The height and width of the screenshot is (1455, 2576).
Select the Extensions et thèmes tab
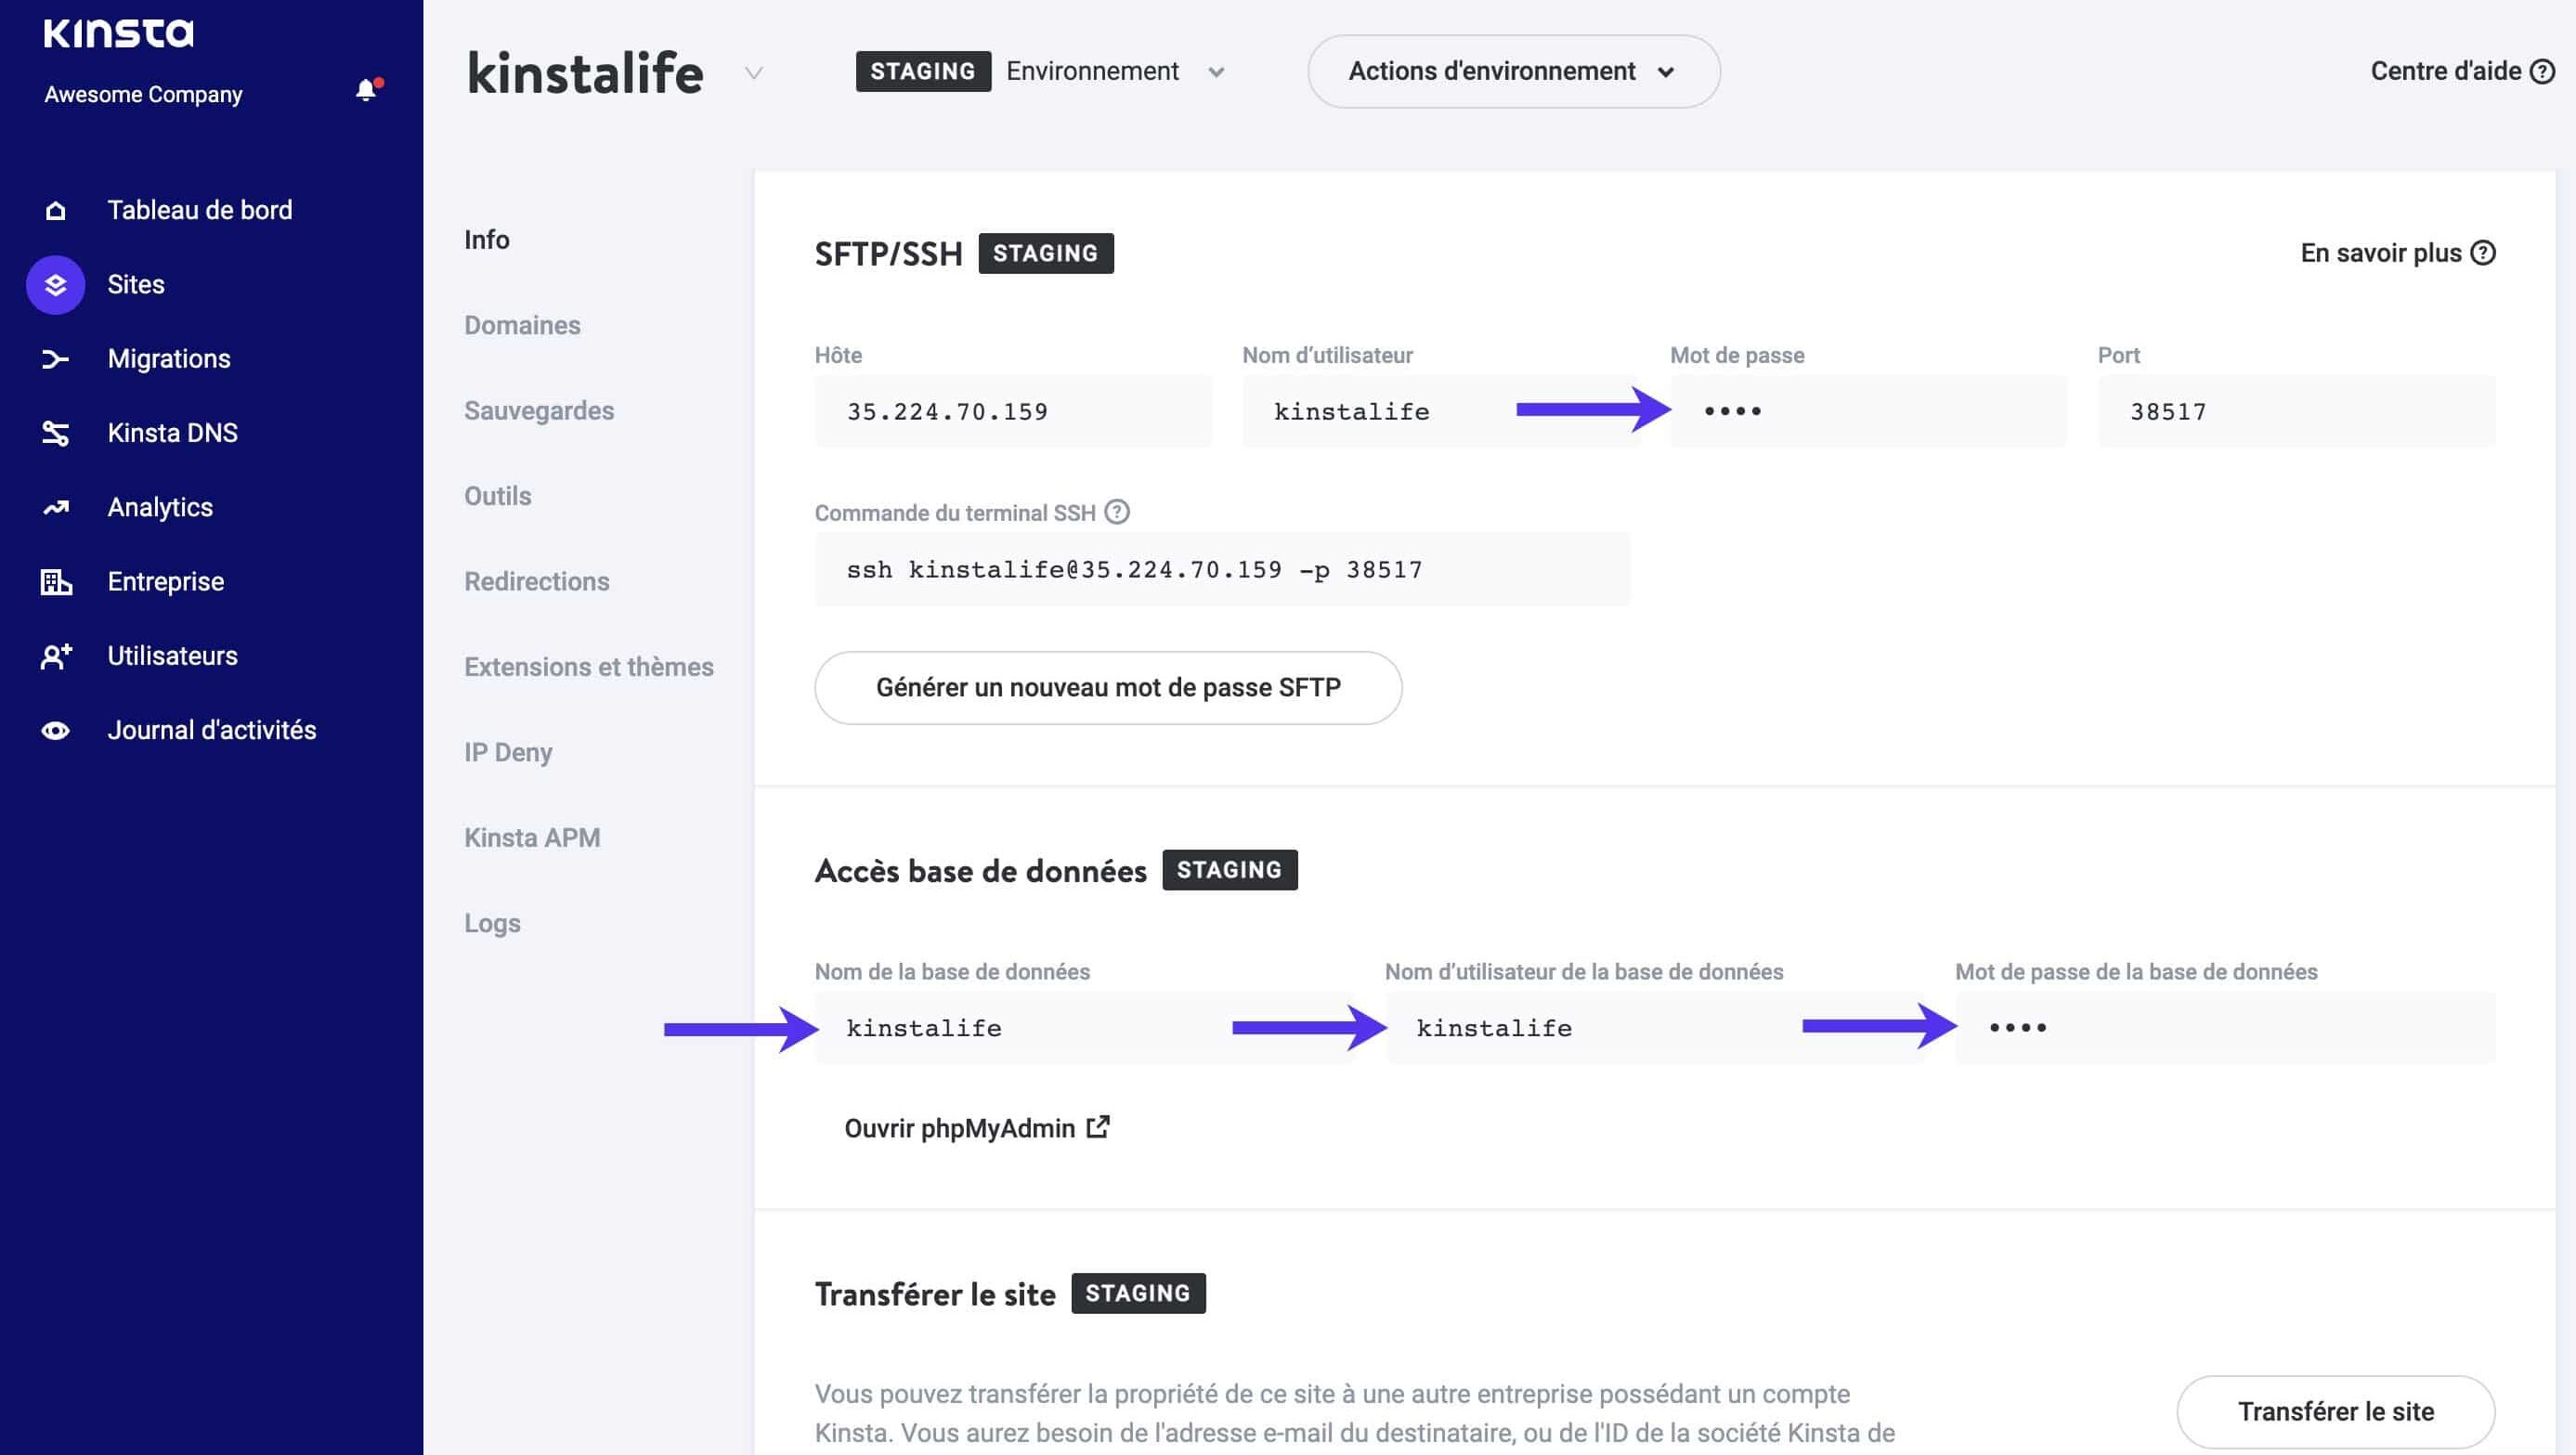[x=588, y=666]
